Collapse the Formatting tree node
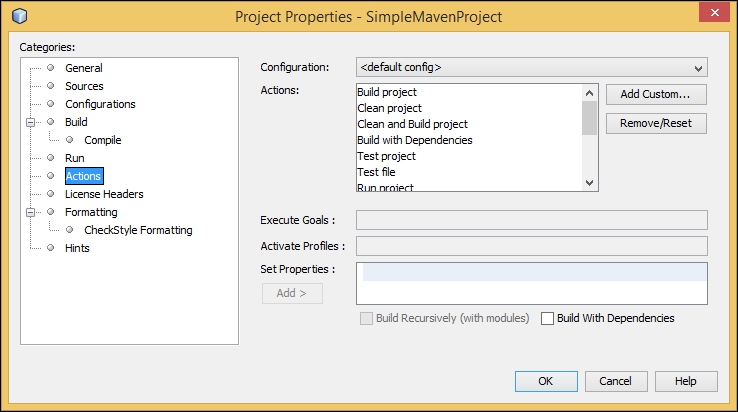Viewport: 738px width, 412px height. (31, 212)
